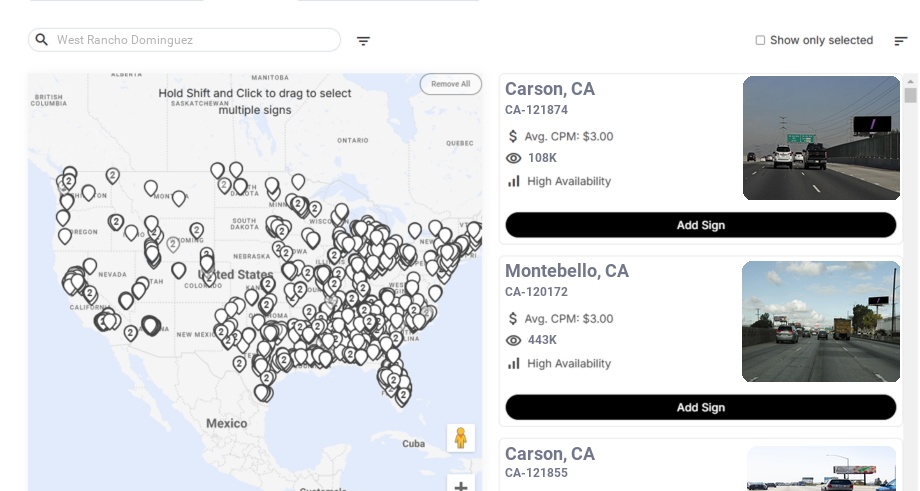Click the search magnifier icon
Screen dimensions: 920x491
click(42, 40)
